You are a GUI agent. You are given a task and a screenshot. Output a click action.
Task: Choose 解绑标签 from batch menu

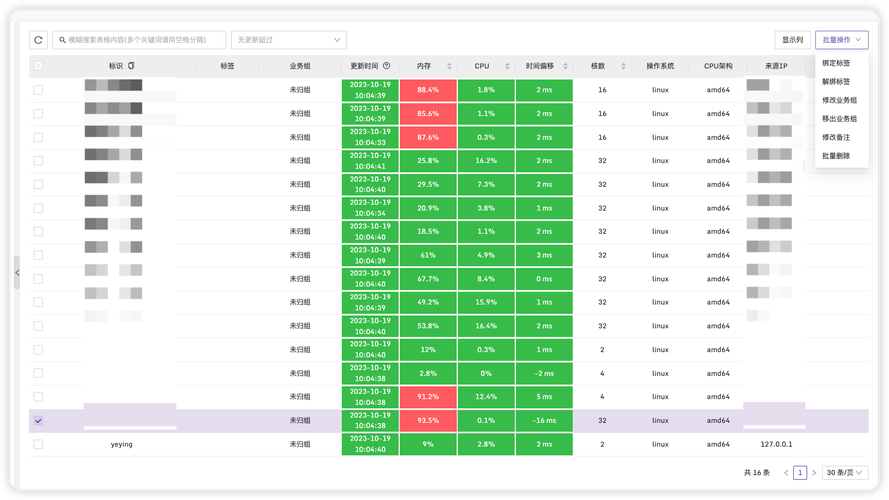coord(836,82)
